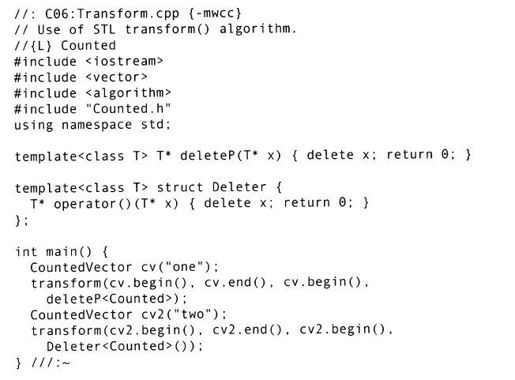The width and height of the screenshot is (515, 380).
Task: Click 'return 0;' in deleteP template
Action: click(x=421, y=155)
